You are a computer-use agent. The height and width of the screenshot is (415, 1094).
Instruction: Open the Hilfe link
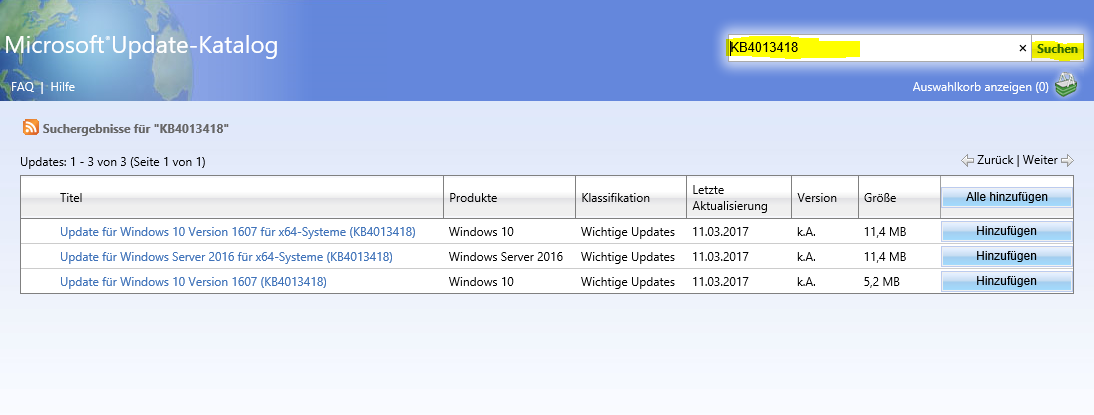point(62,87)
